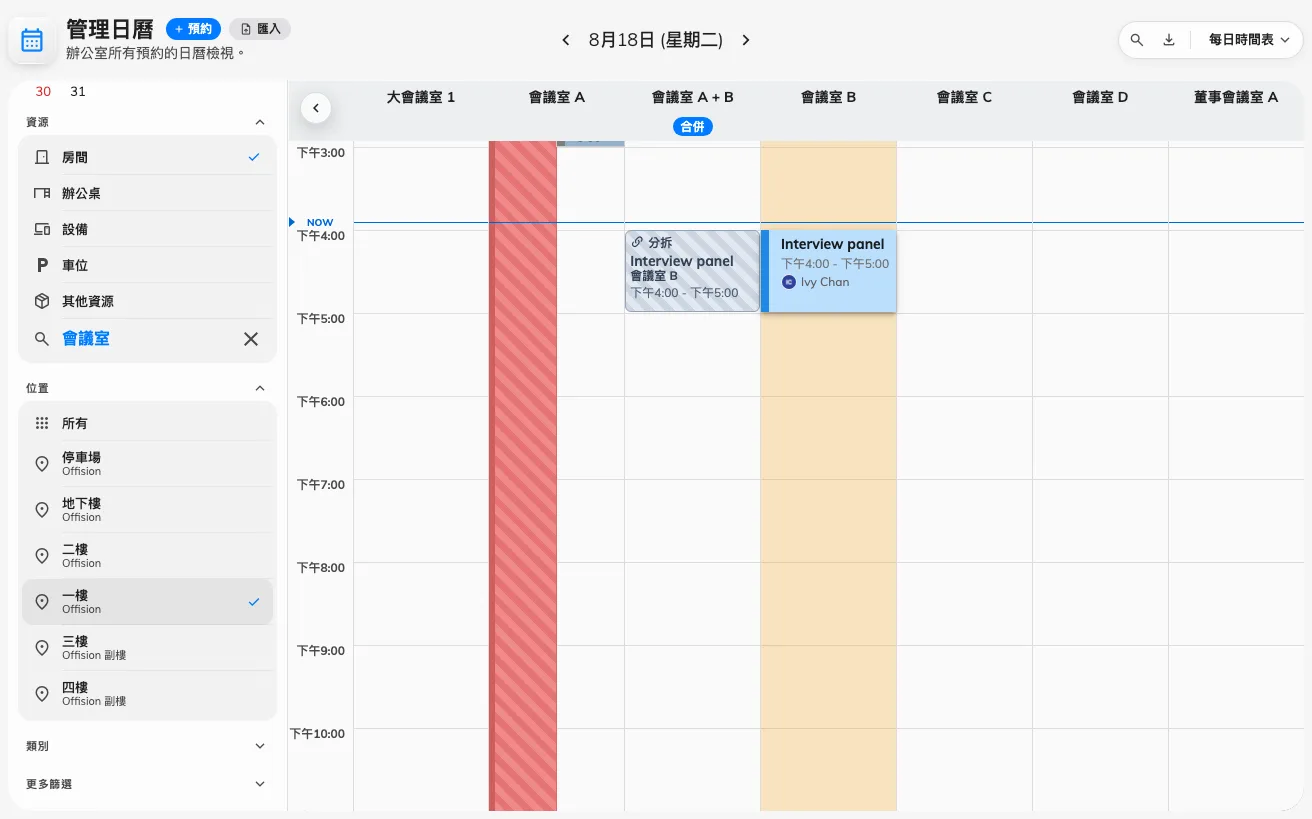
Task: Click the link icon beside 分拆
Action: coord(638,242)
